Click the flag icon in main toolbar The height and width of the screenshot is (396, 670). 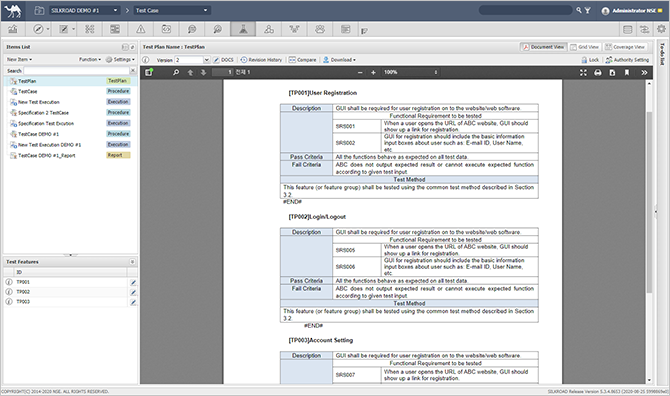(x=364, y=30)
